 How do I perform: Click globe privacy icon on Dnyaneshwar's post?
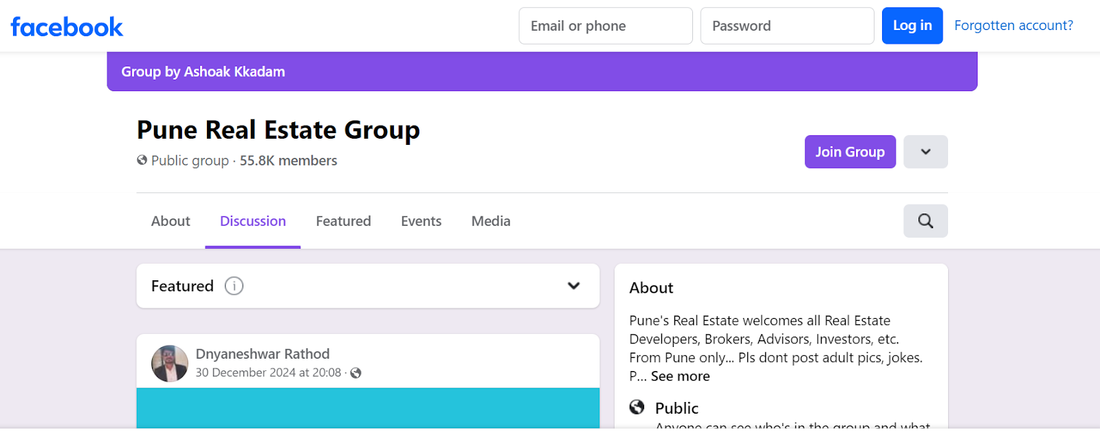356,373
